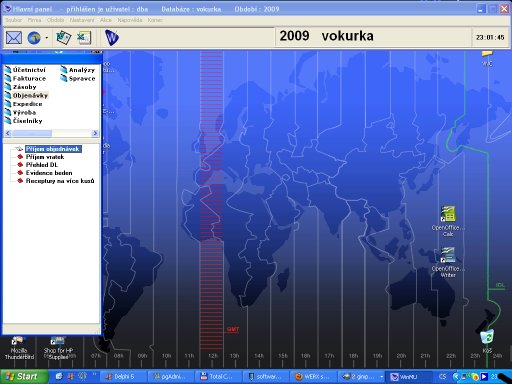Open Evidence beden entry
This screenshot has width=512, height=384.
(49, 173)
